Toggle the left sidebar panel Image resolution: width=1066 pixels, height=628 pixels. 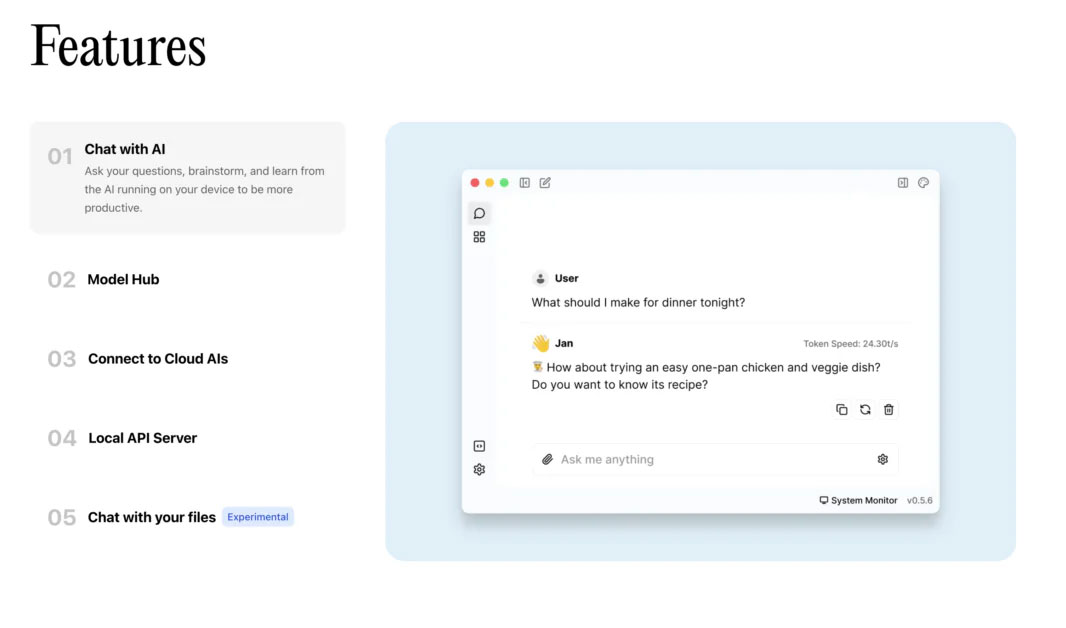[x=524, y=183]
